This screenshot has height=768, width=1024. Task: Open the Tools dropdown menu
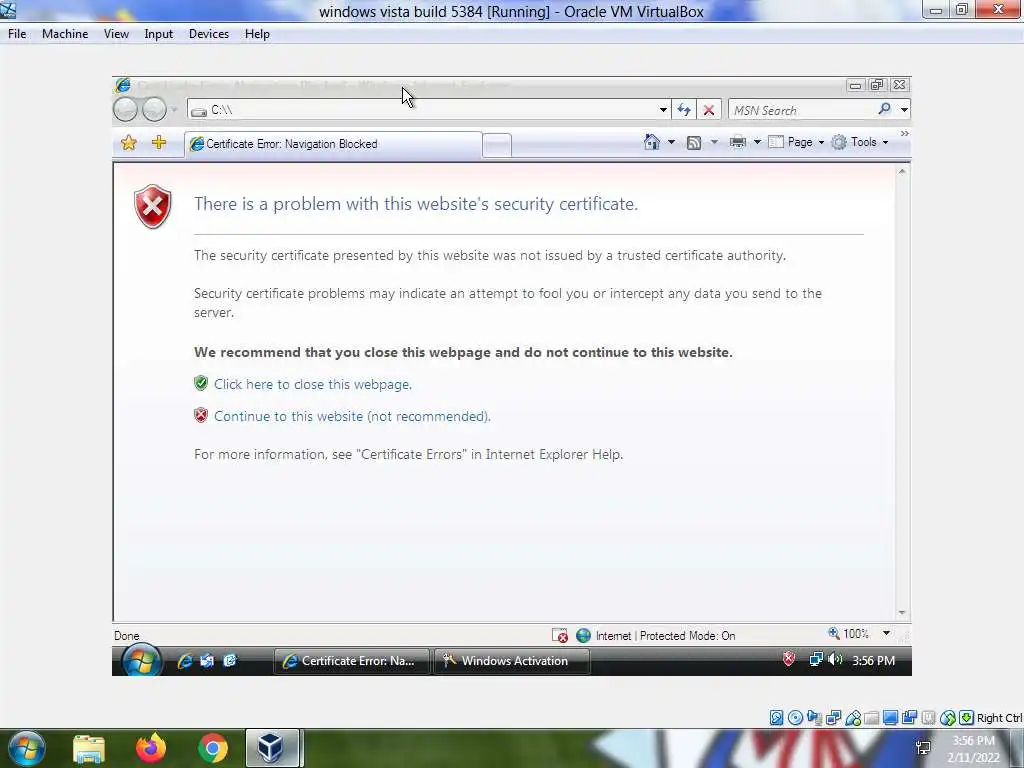pyautogui.click(x=860, y=142)
